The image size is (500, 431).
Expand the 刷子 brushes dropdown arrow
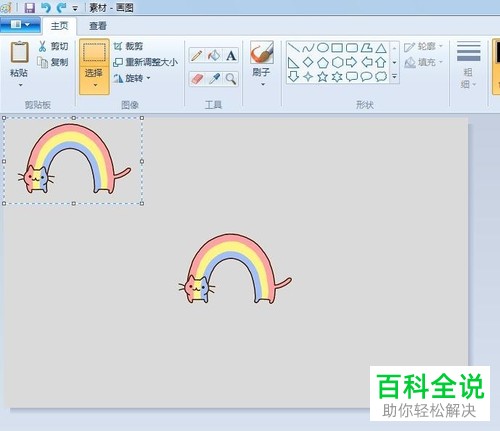263,85
